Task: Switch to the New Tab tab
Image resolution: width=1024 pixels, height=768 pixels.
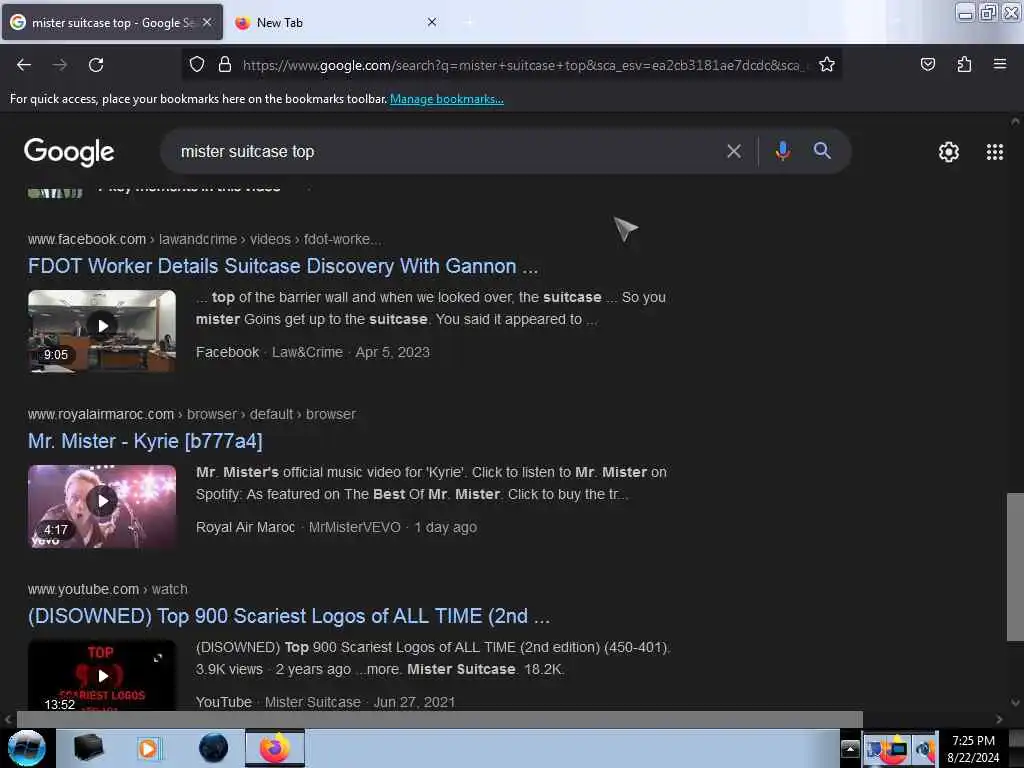Action: tap(334, 23)
